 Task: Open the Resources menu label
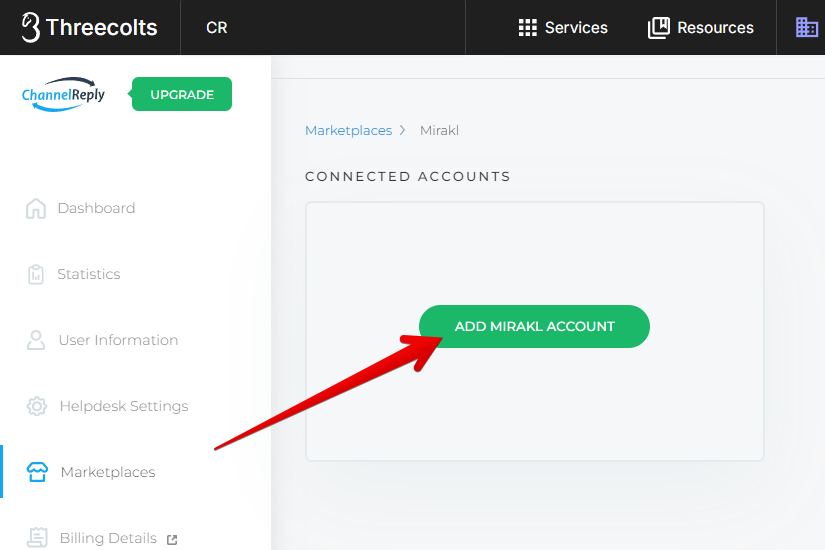coord(716,27)
